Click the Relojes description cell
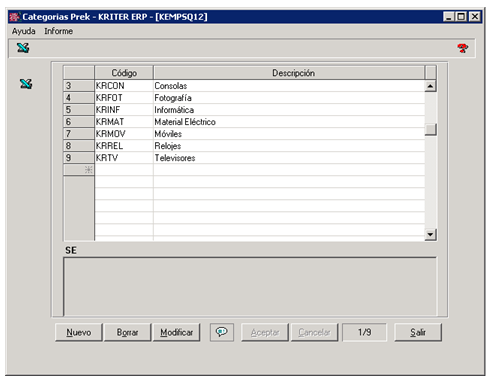Viewport: 488px width, 386px height. [289, 146]
